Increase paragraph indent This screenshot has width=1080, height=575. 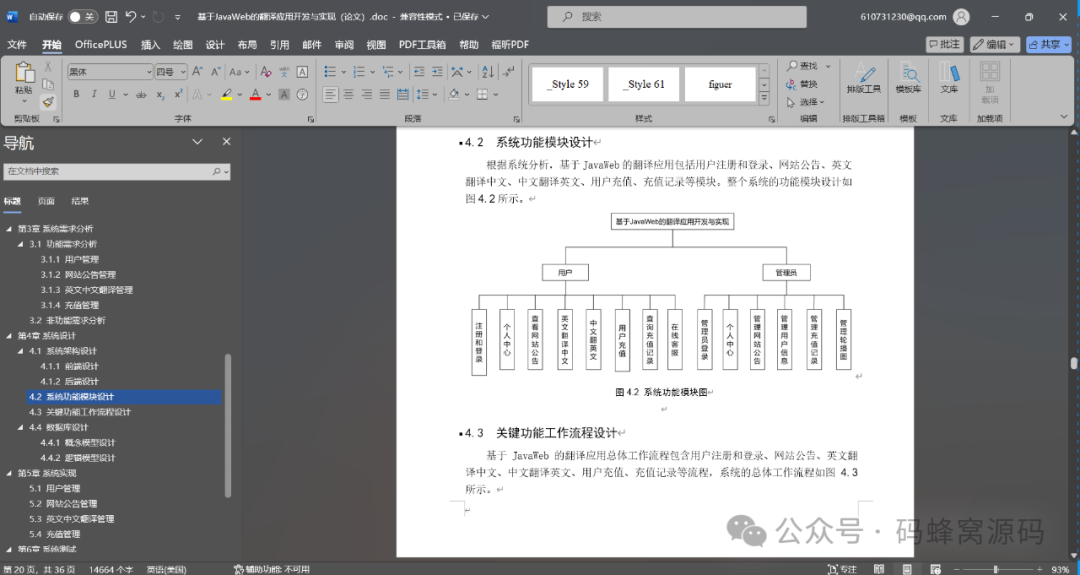coord(437,72)
